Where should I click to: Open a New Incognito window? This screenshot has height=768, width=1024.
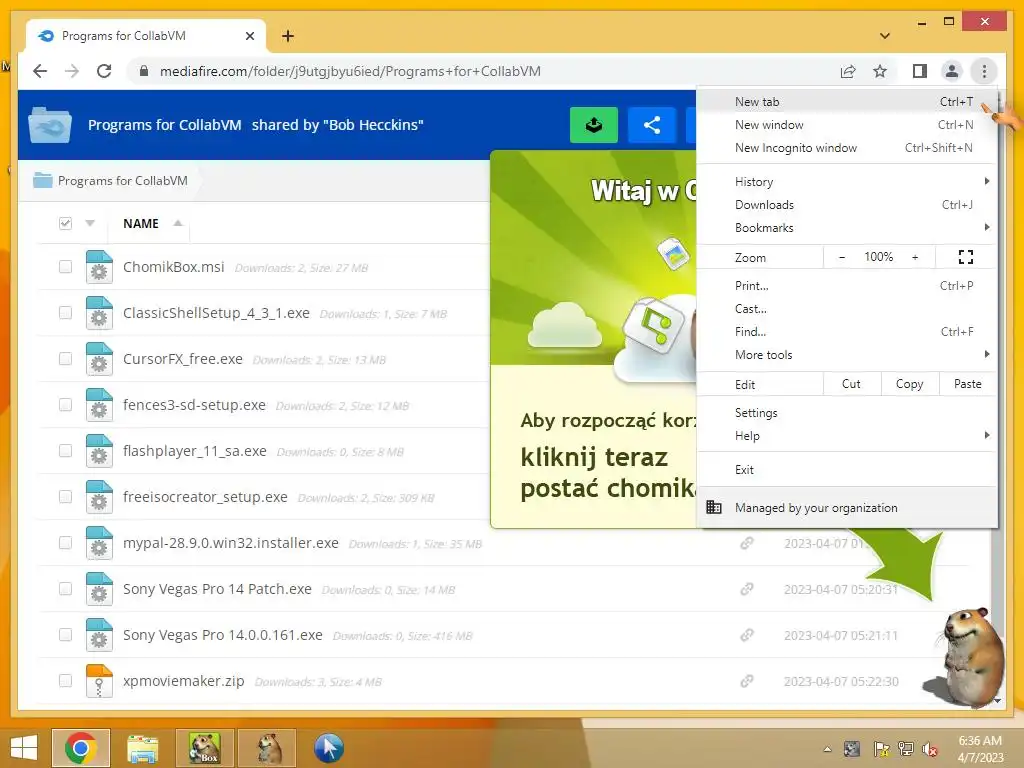847,148
